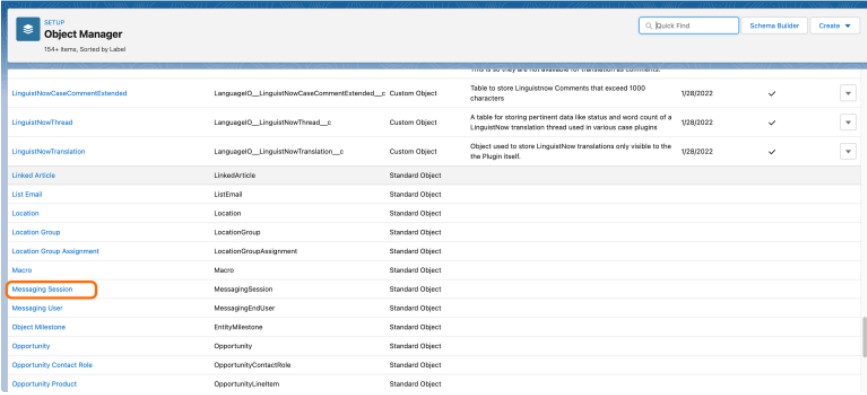Viewport: 867px width, 395px height.
Task: Open the Macro object
Action: point(22,271)
